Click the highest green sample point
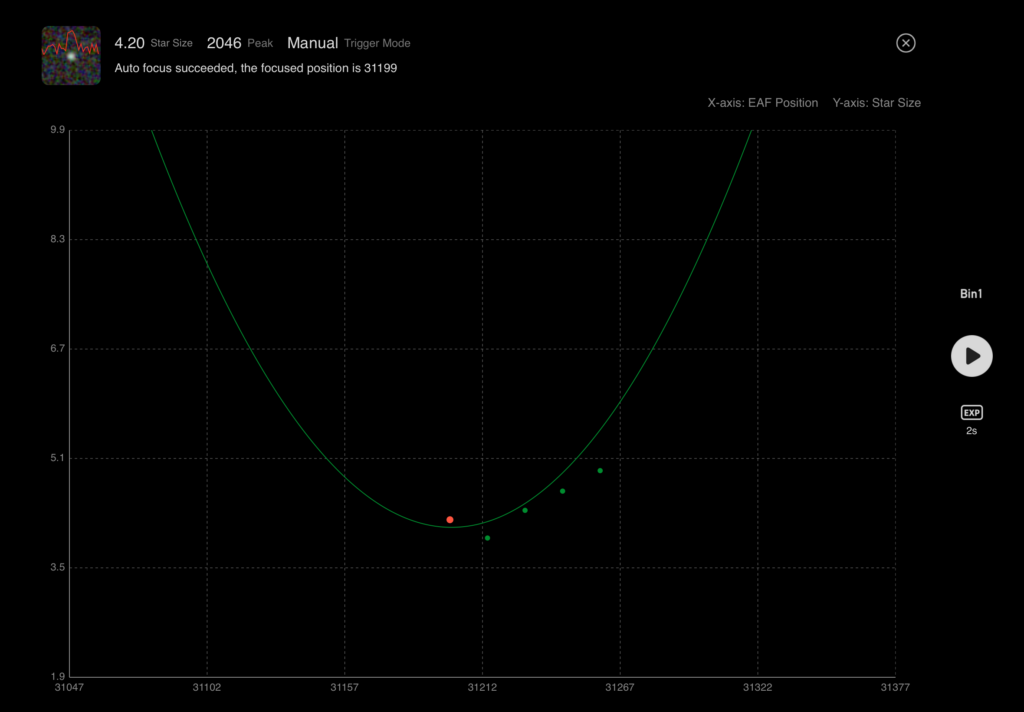This screenshot has height=712, width=1024. point(600,471)
